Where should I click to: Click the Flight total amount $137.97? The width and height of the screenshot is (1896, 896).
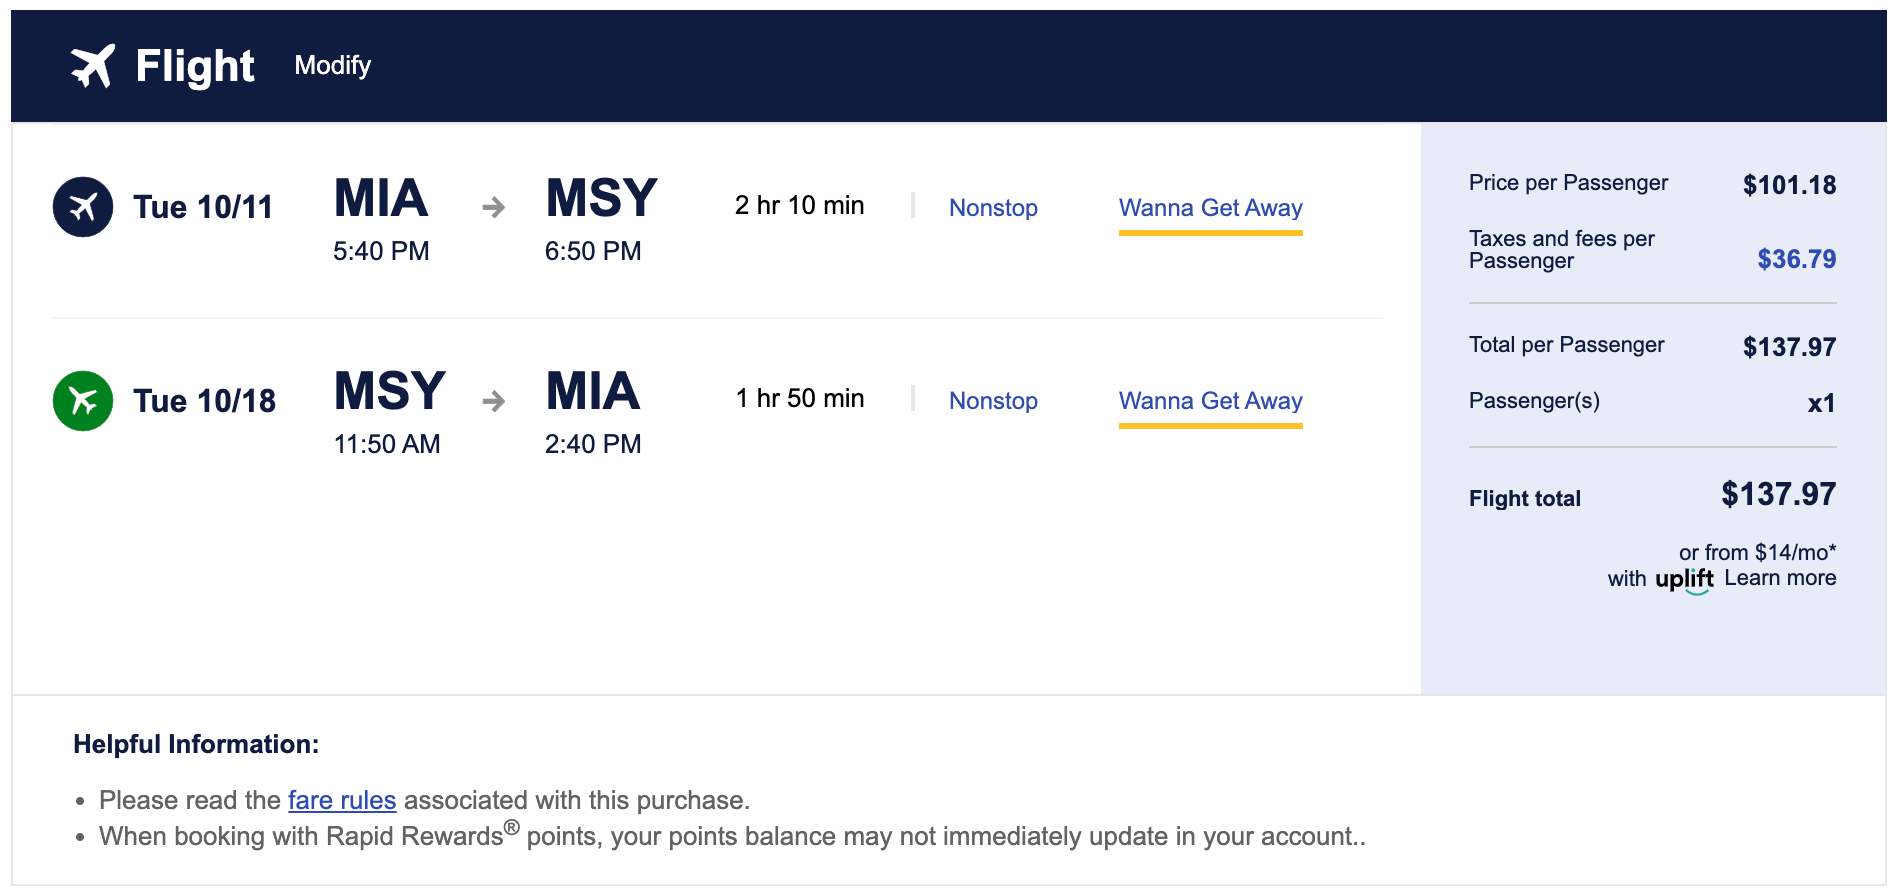click(1778, 494)
